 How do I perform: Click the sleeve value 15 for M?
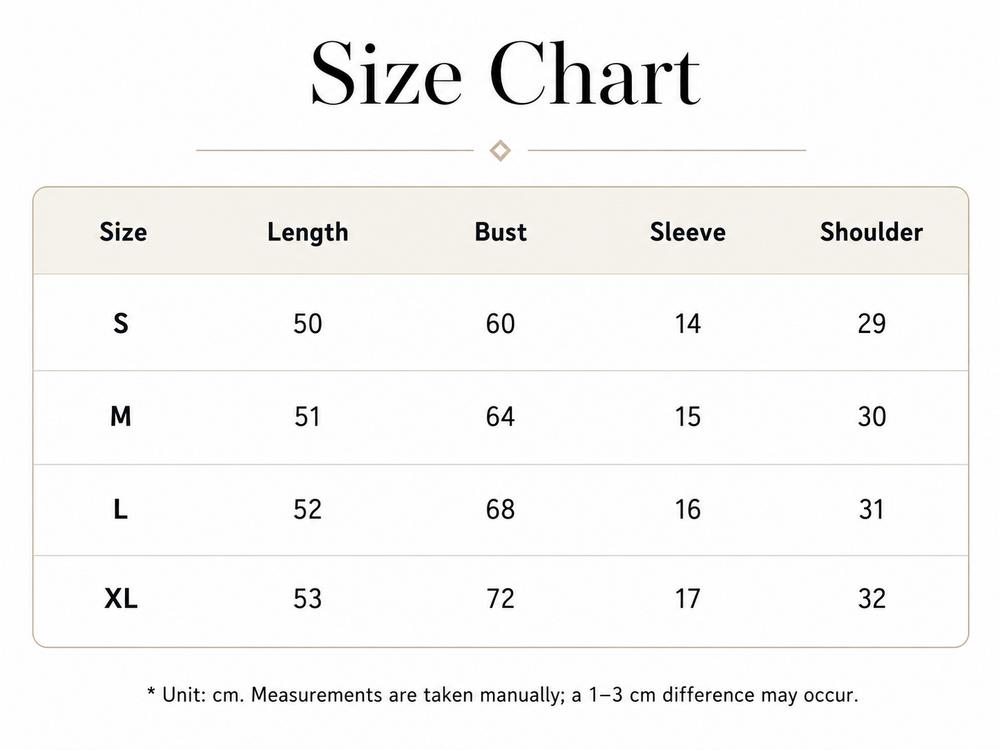click(688, 416)
